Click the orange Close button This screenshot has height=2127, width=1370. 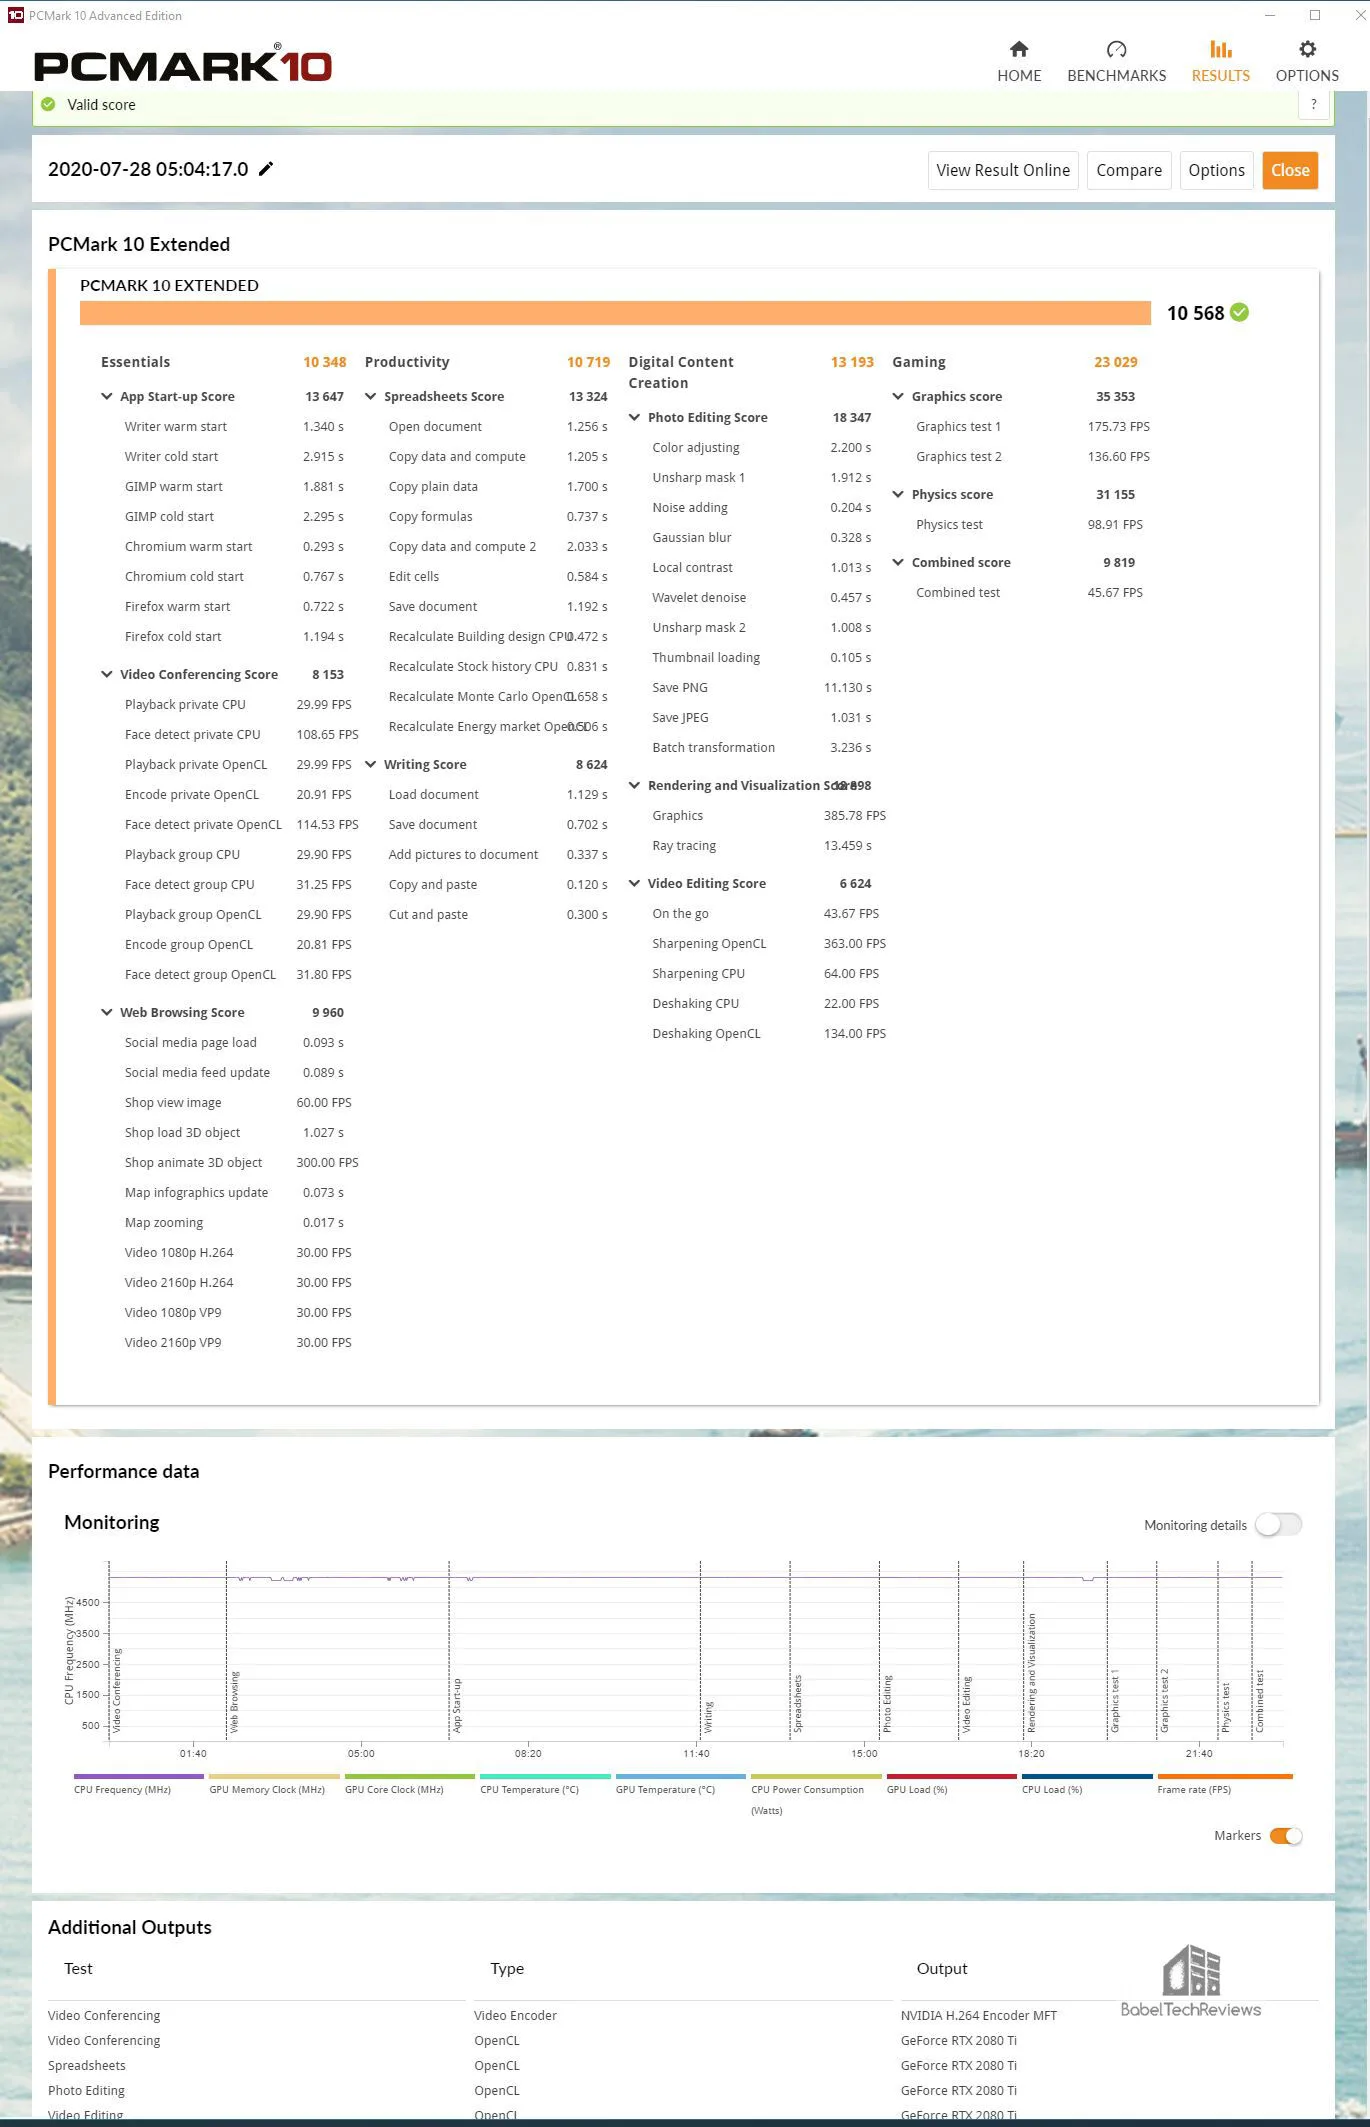click(x=1290, y=170)
